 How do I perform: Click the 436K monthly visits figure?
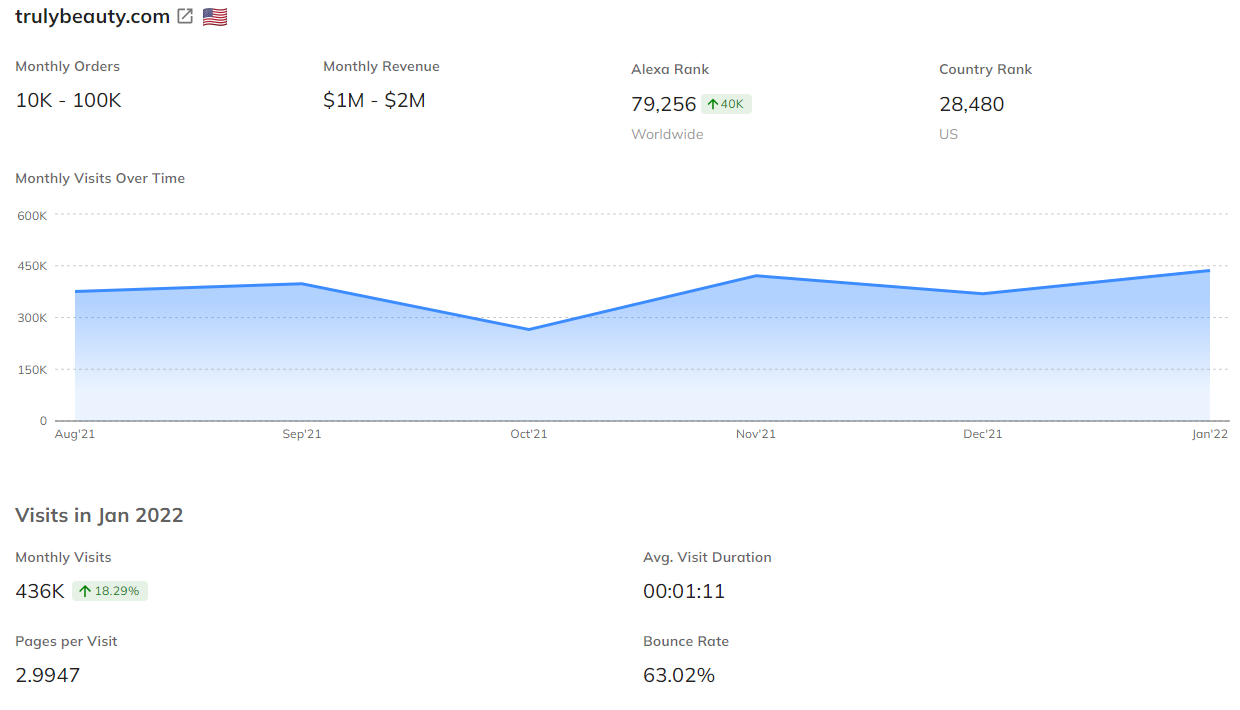tap(40, 591)
